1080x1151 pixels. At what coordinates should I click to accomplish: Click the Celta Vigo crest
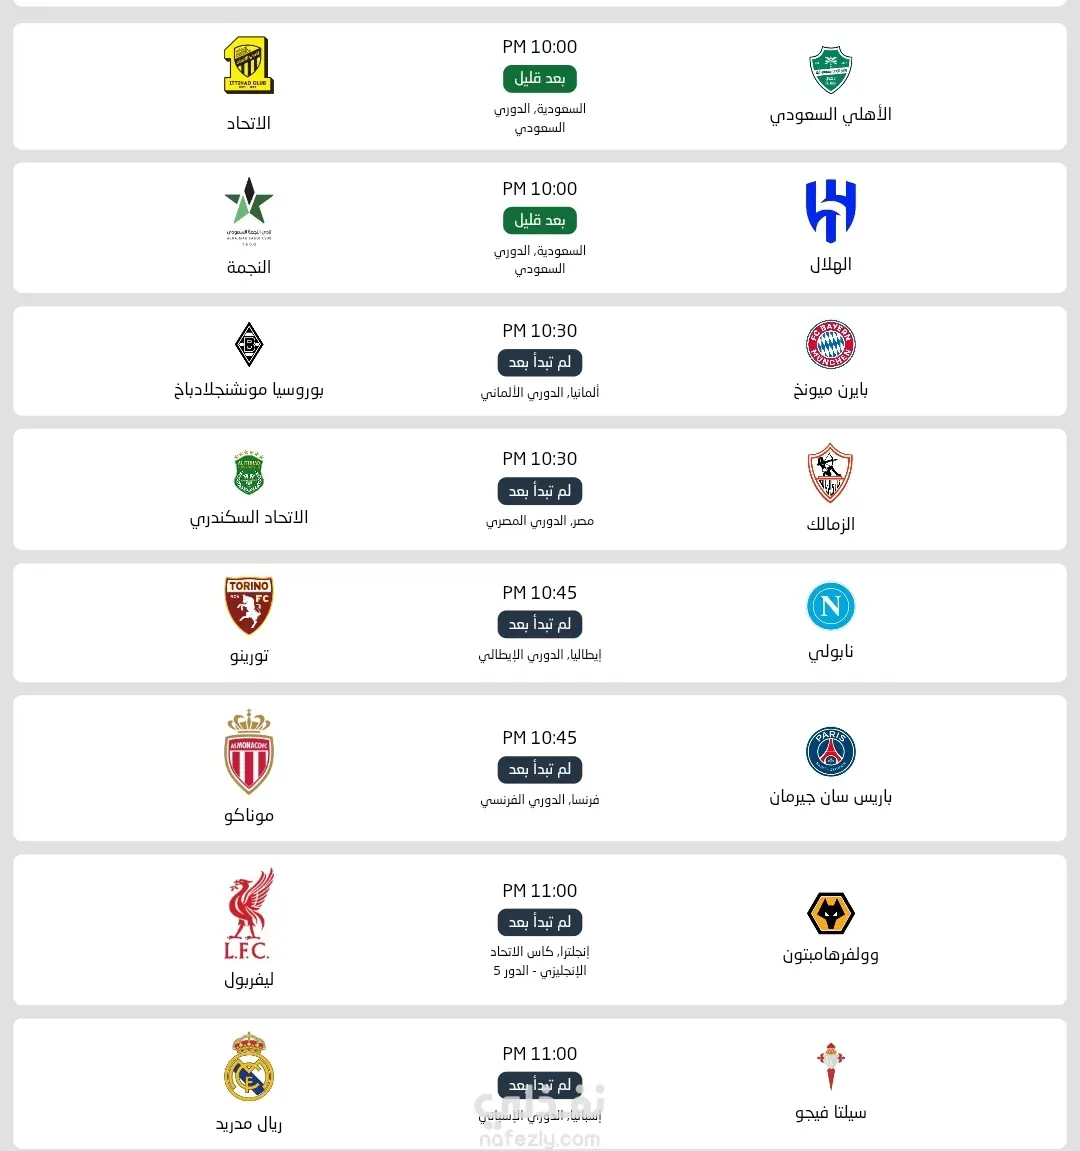[x=830, y=1066]
